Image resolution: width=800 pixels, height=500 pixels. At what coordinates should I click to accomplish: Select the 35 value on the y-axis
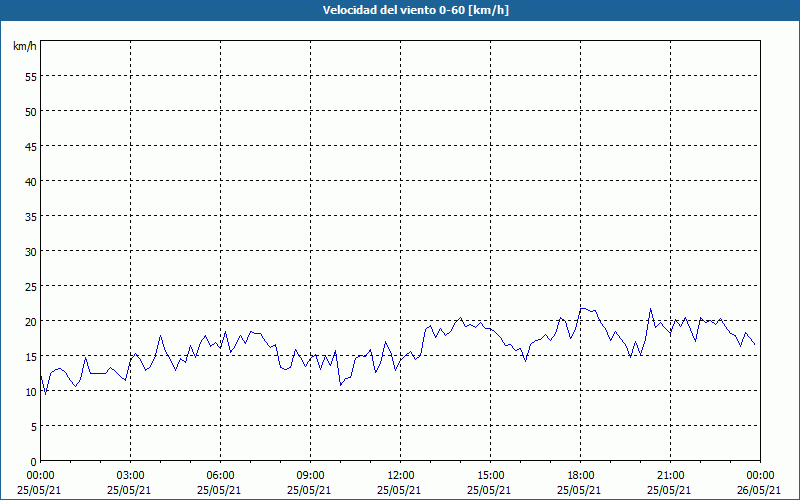(x=31, y=217)
